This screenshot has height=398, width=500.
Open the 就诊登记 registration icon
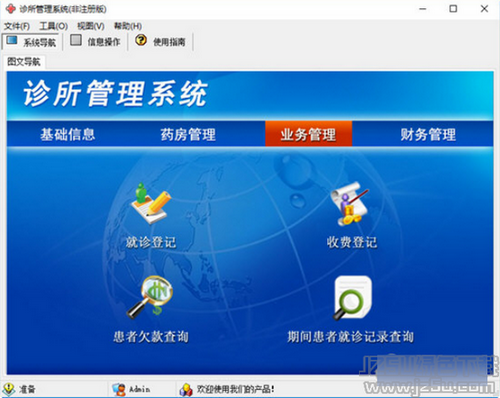pyautogui.click(x=151, y=203)
